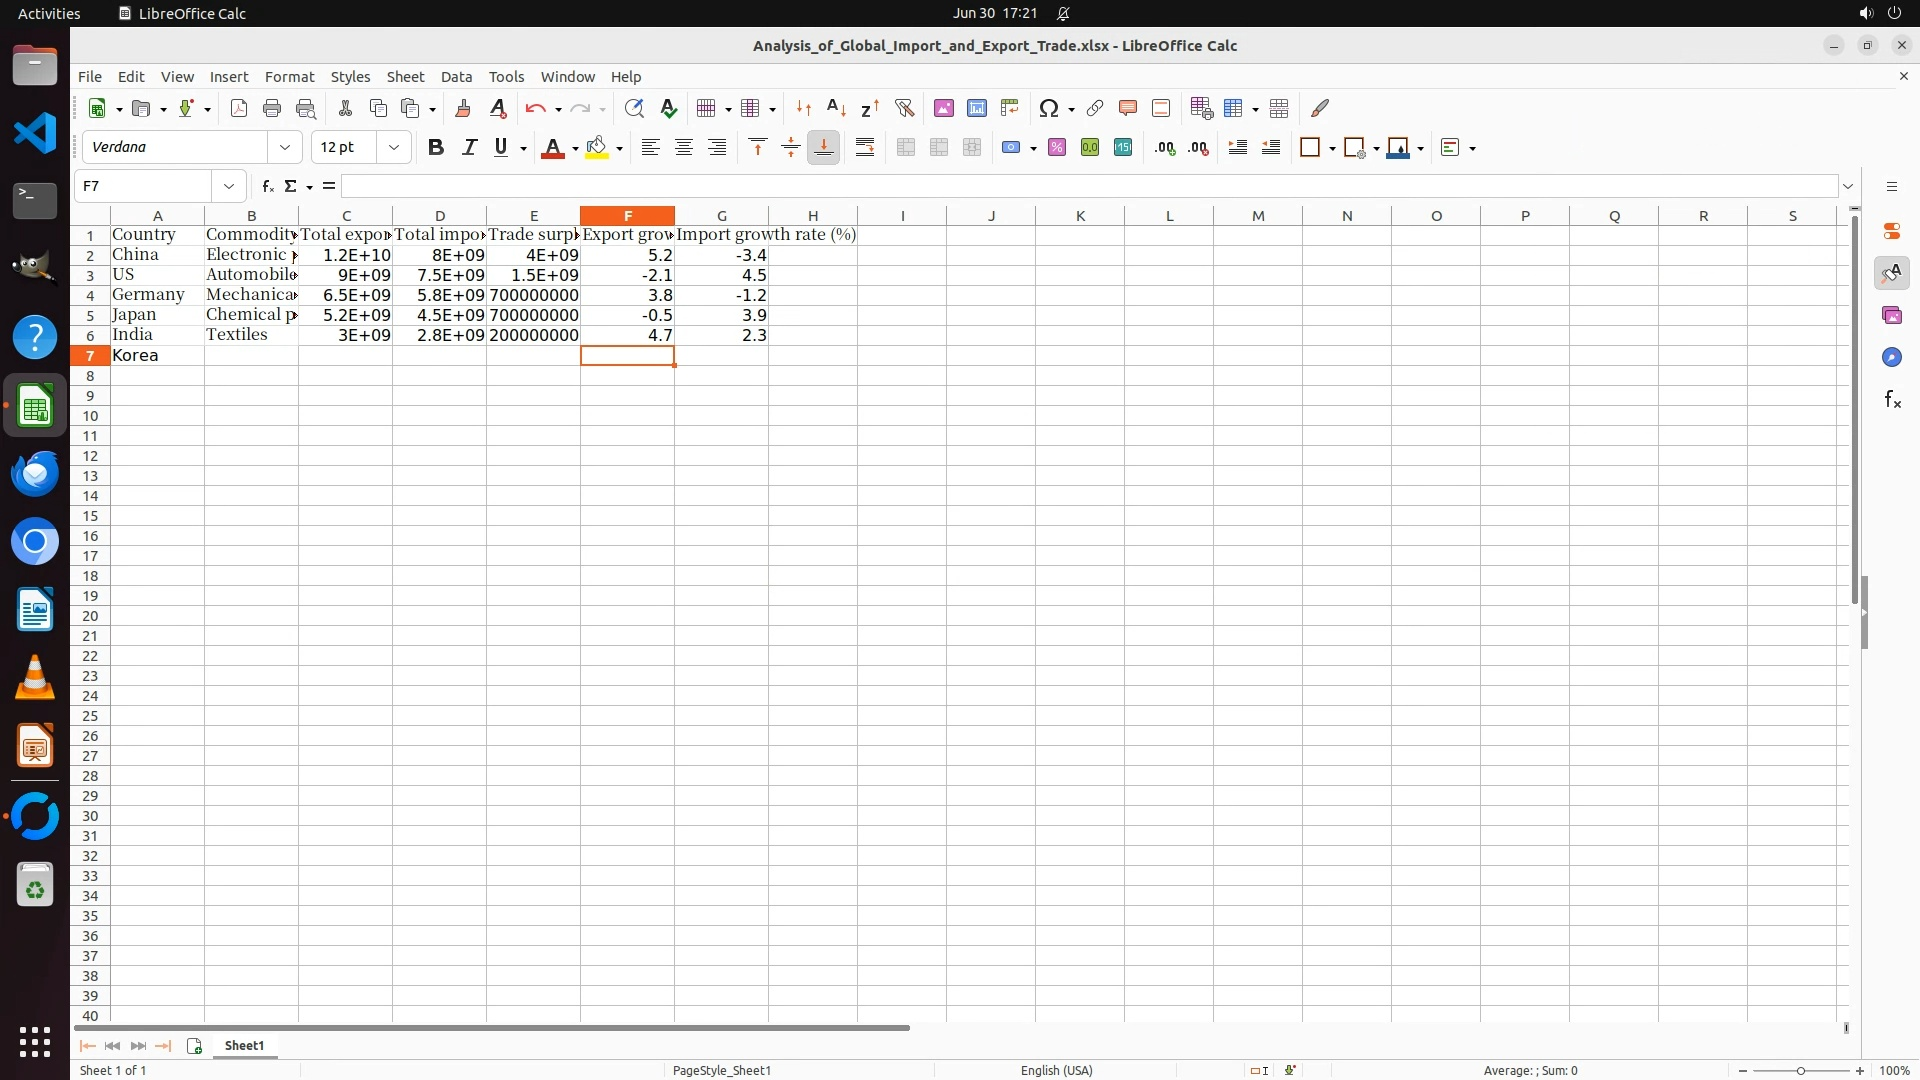
Task: Click the Format as Percent icon
Action: [1057, 148]
